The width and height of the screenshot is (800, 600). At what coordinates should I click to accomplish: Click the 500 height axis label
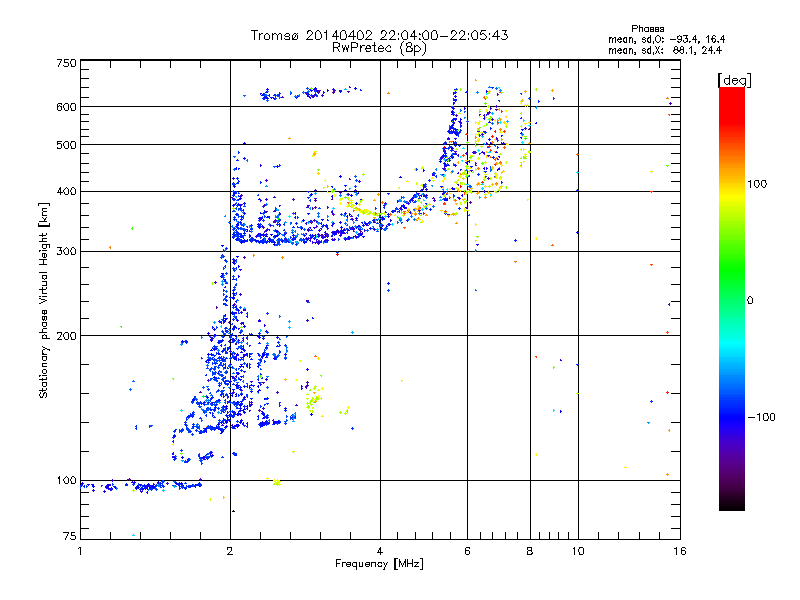[66, 145]
